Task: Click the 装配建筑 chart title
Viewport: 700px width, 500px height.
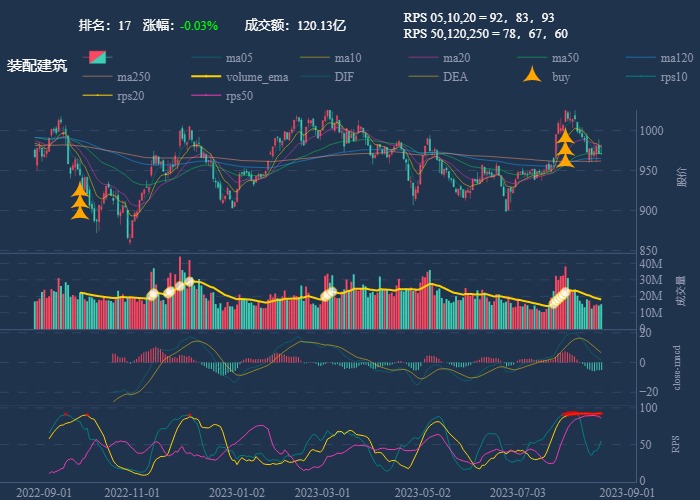Action: tap(37, 66)
